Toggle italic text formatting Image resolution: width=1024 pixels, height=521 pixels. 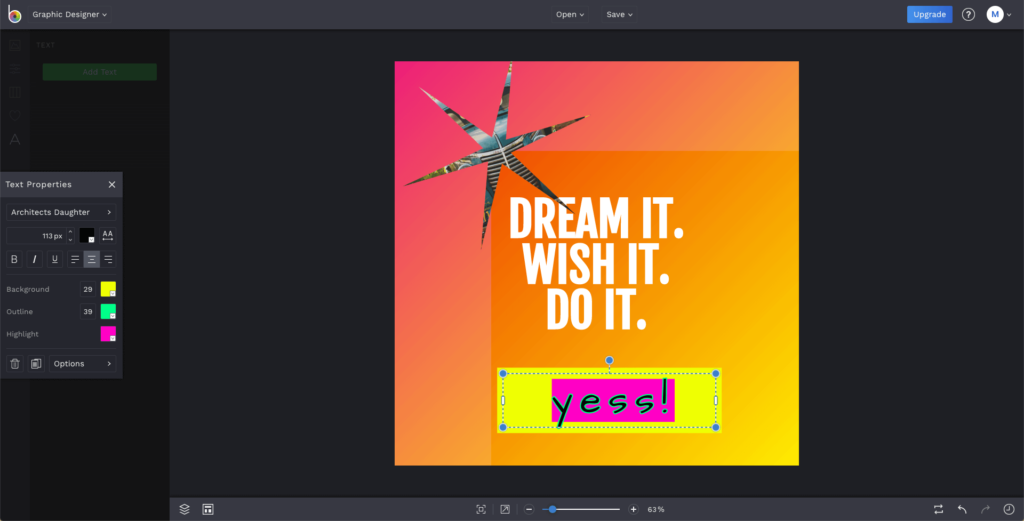(35, 259)
